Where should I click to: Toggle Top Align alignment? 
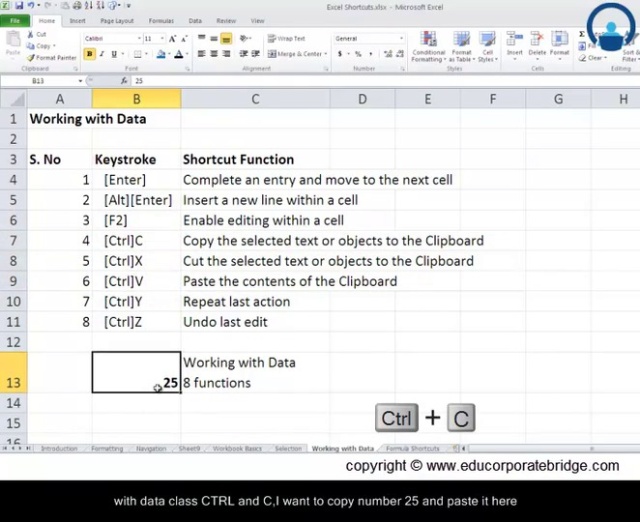coord(202,39)
